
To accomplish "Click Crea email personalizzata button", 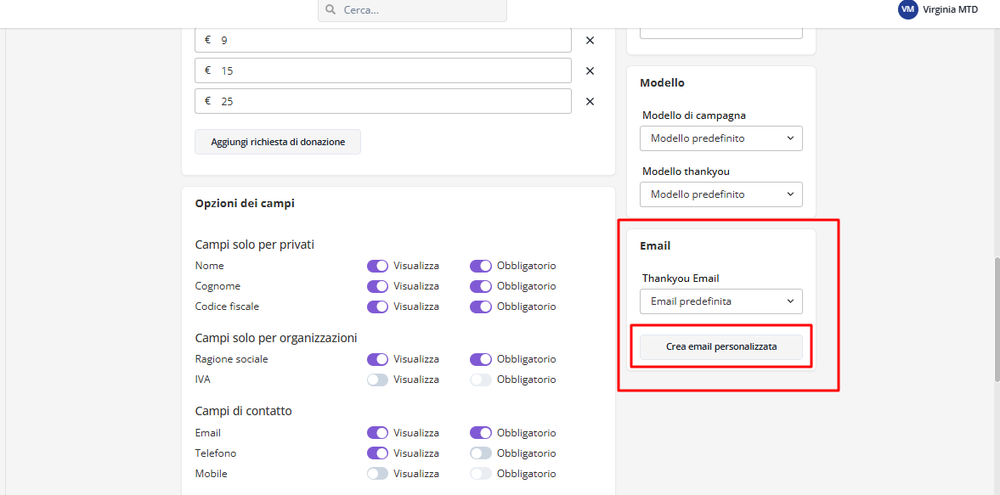I will click(721, 347).
